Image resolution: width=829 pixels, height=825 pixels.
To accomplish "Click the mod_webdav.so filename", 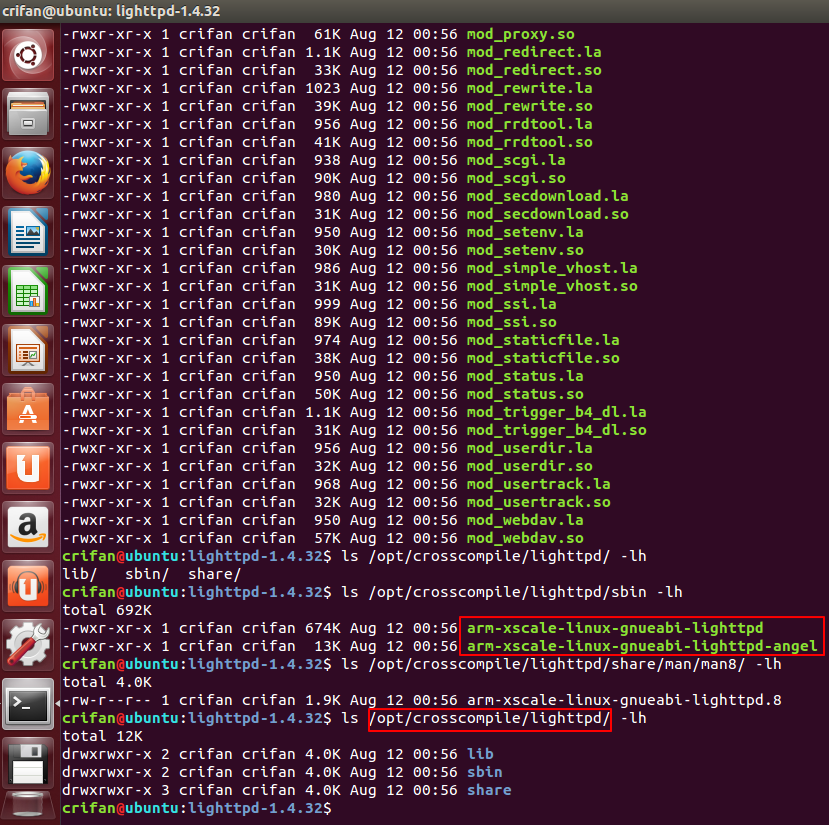I will pyautogui.click(x=525, y=538).
